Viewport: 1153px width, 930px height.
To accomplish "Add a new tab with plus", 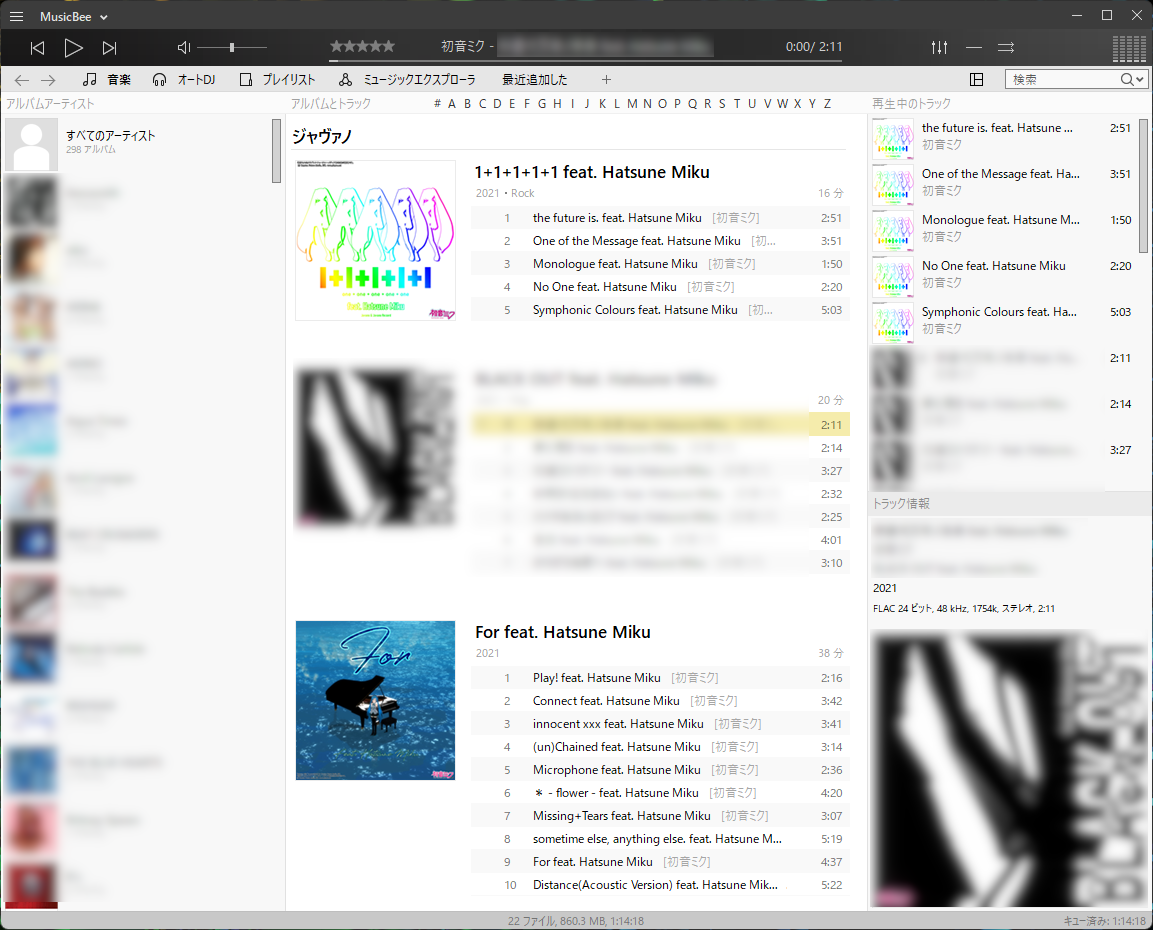I will [x=606, y=79].
